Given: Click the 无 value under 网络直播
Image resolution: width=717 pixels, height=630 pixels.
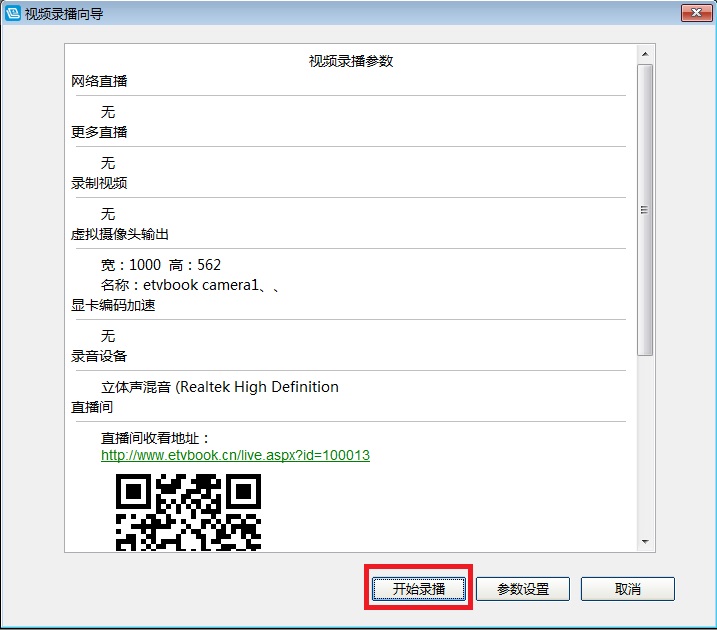Looking at the screenshot, I should pyautogui.click(x=108, y=112).
